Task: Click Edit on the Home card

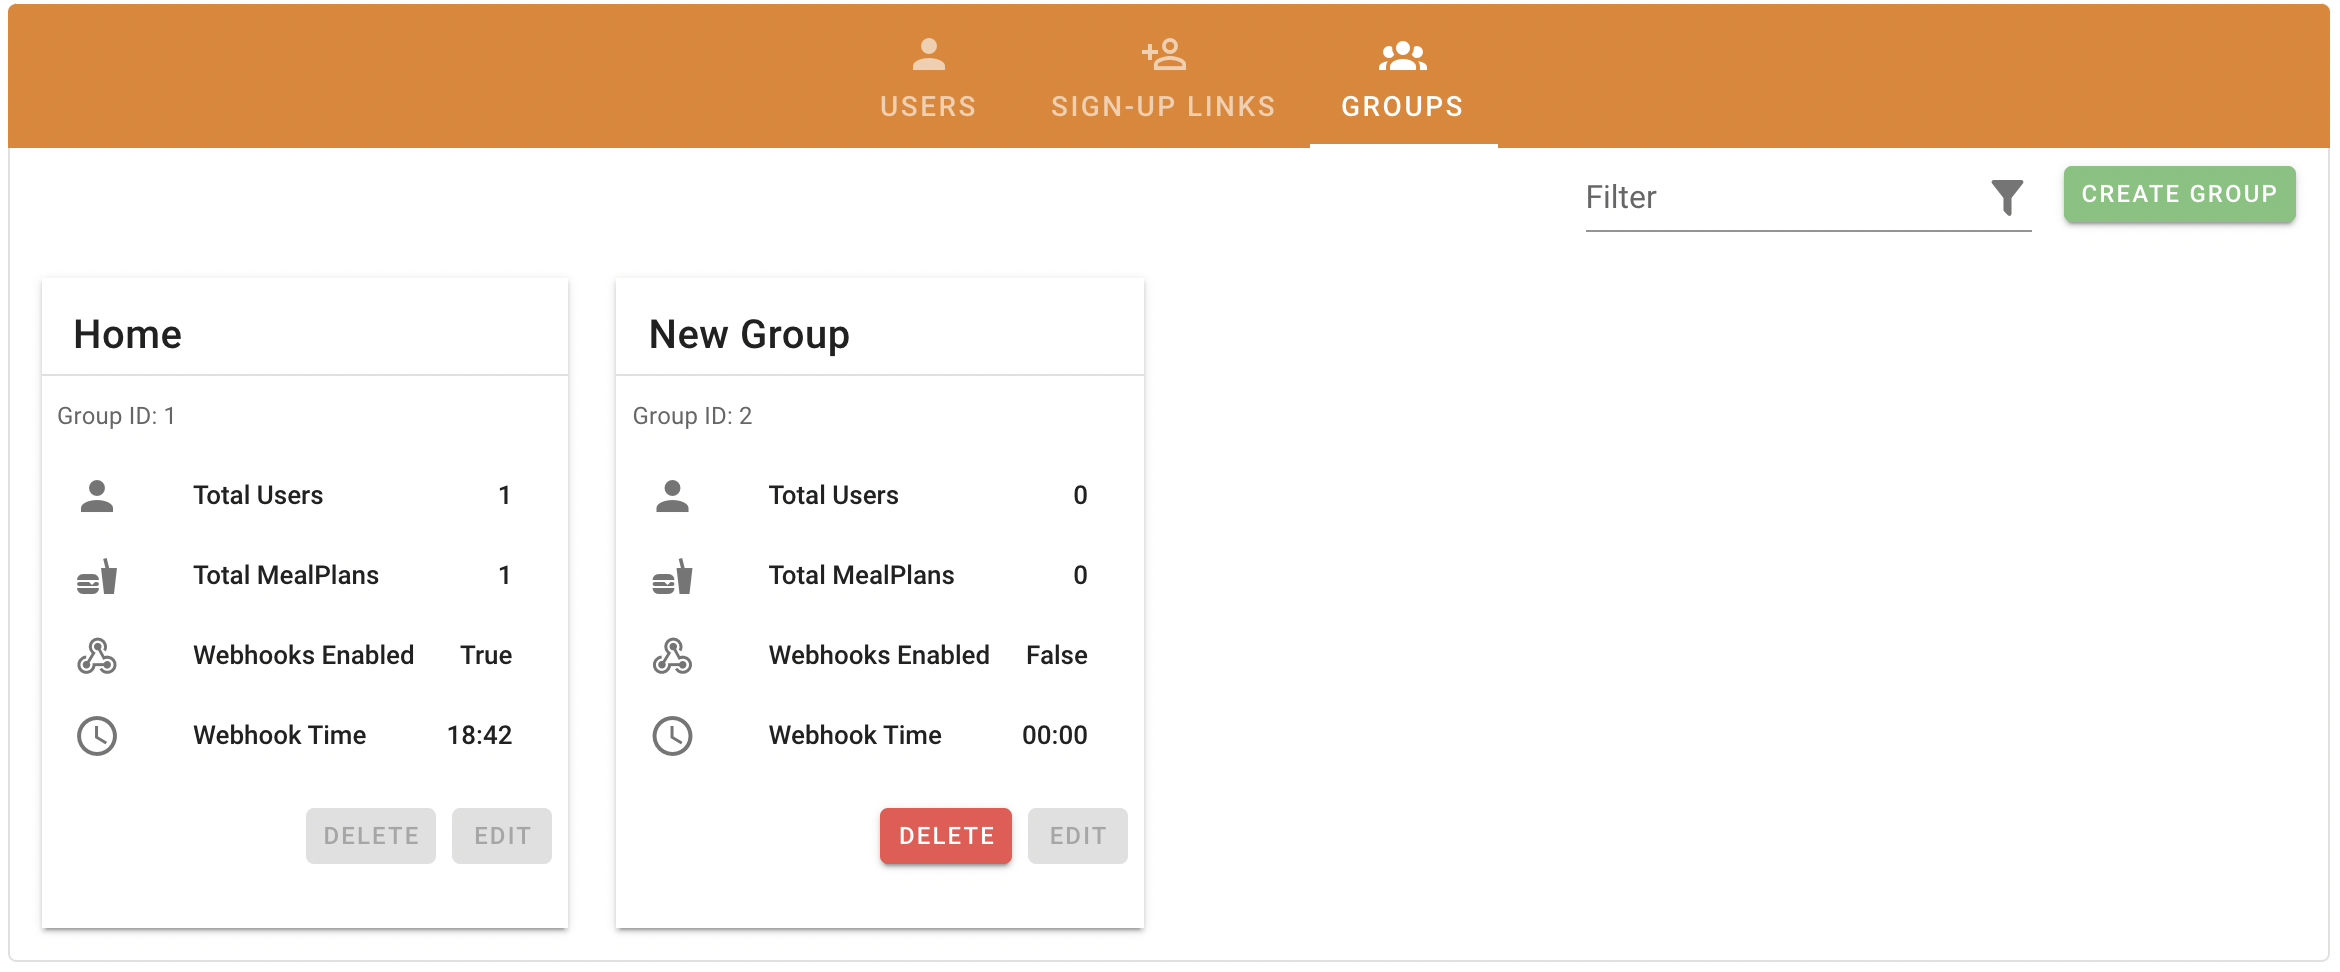Action: (501, 836)
